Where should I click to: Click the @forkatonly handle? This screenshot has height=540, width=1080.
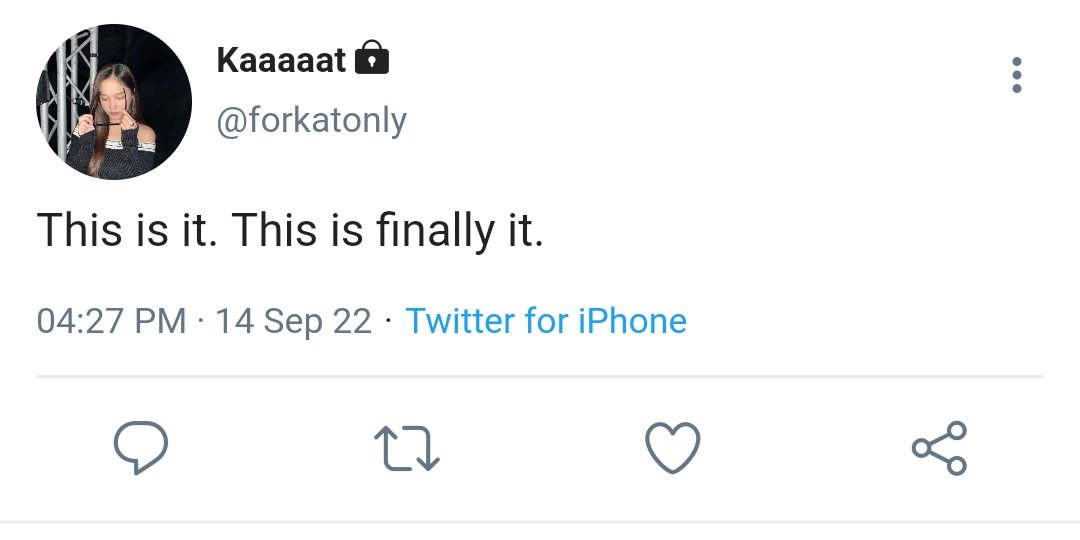311,121
